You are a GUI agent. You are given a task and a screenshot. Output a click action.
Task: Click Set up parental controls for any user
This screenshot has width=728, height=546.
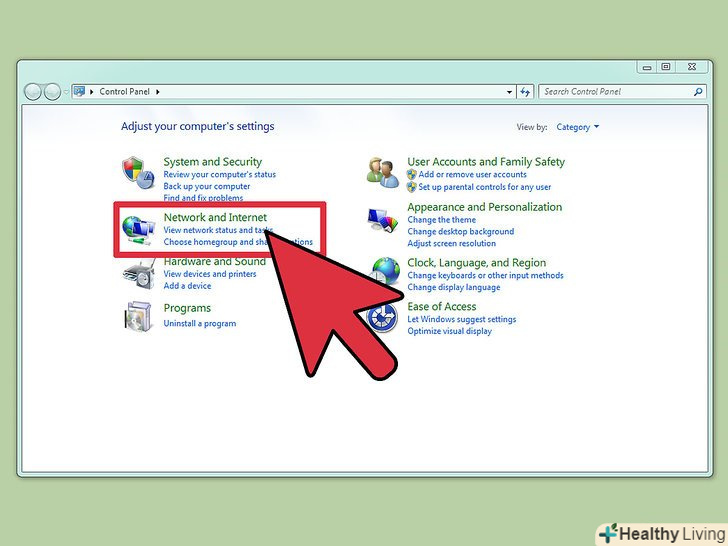(x=485, y=187)
